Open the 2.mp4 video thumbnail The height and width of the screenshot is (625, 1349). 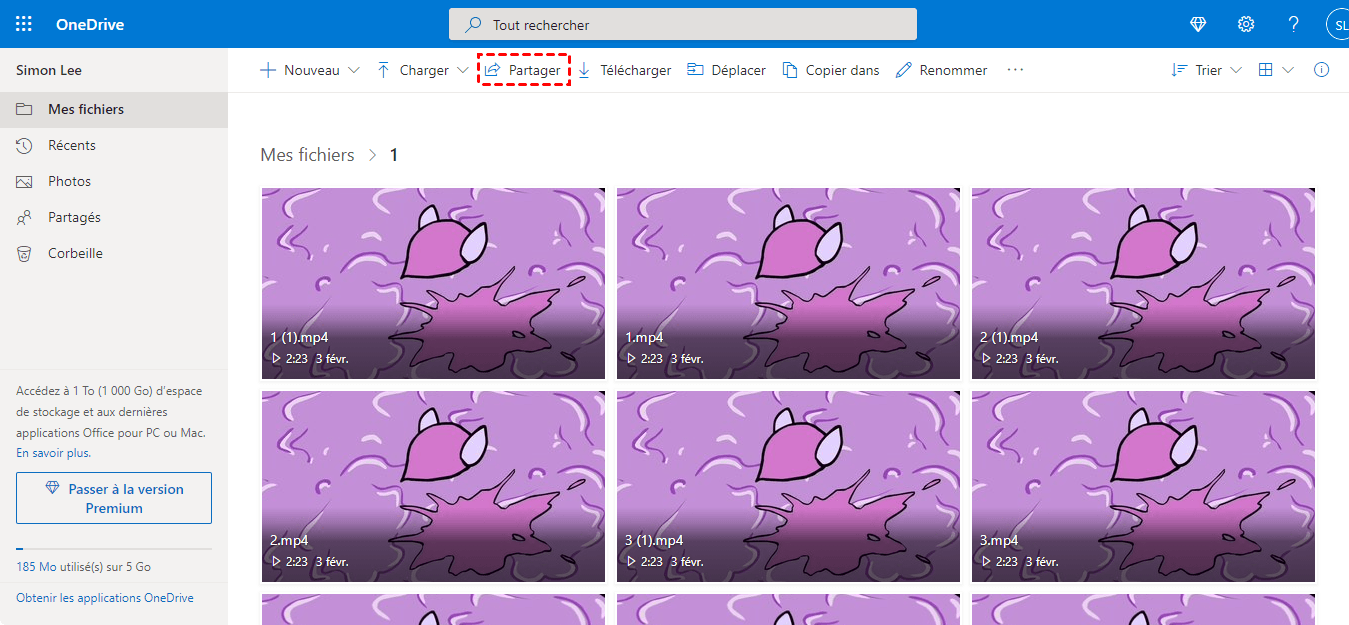coord(433,486)
